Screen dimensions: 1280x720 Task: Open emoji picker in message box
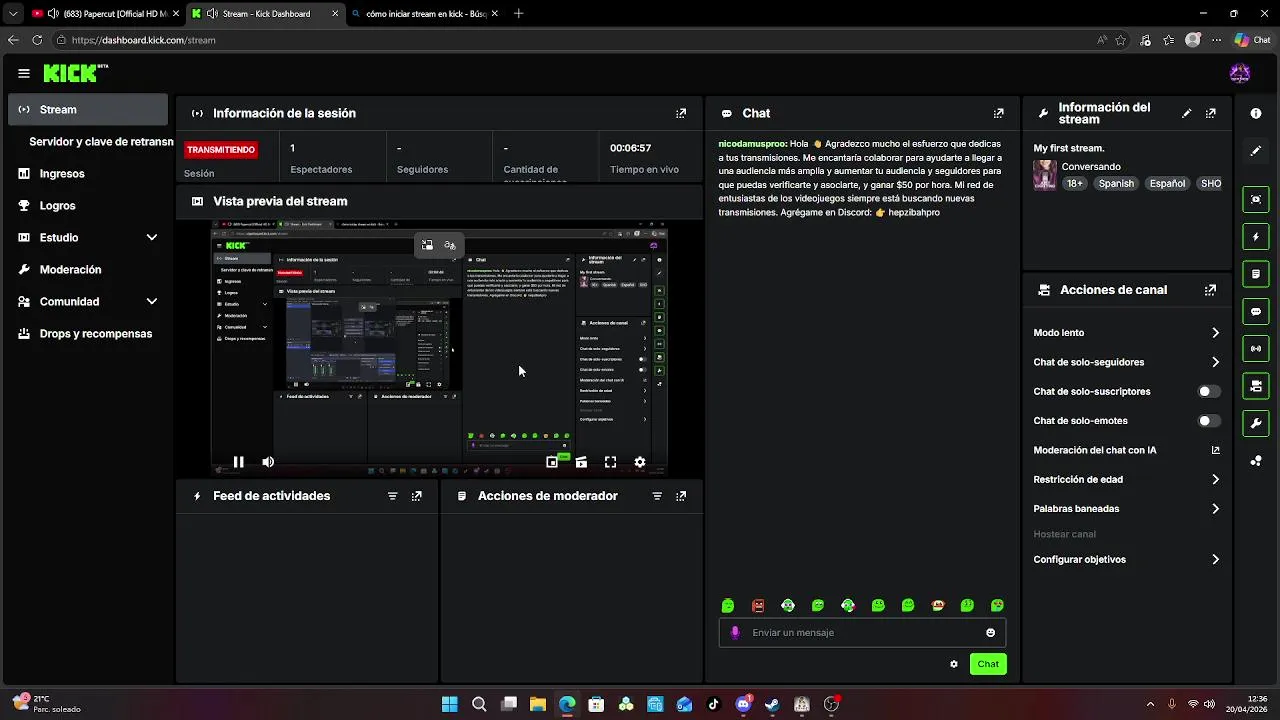click(x=991, y=633)
